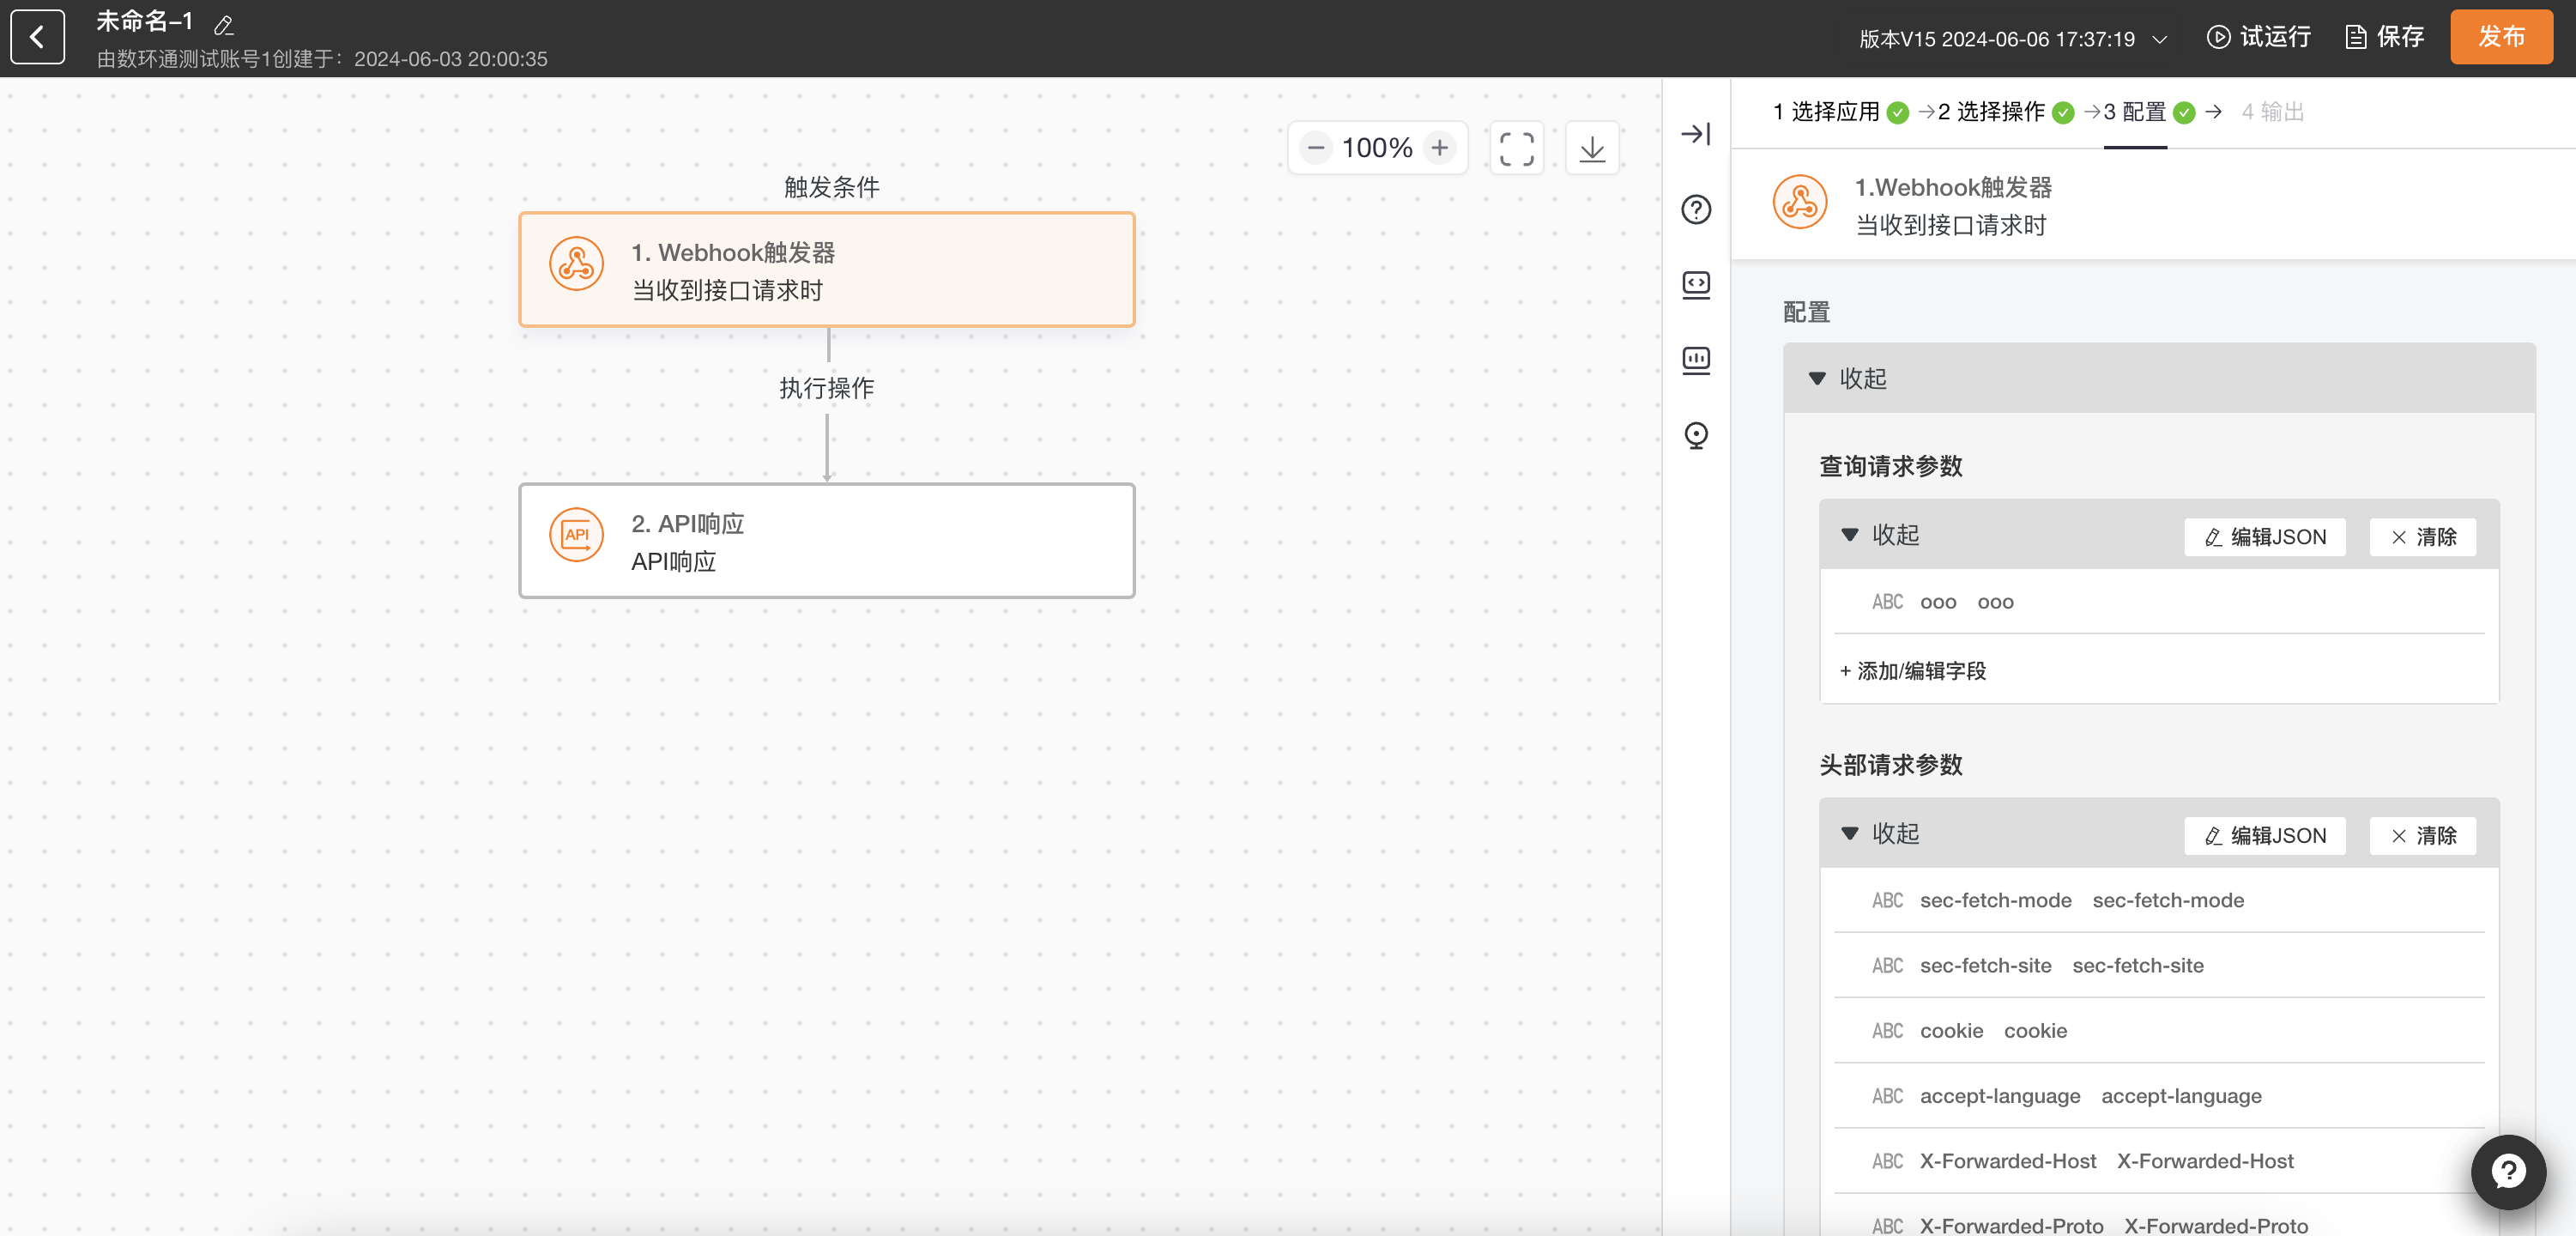The width and height of the screenshot is (2576, 1236).
Task: Click 清除 under 查询请求参数
Action: coord(2423,537)
